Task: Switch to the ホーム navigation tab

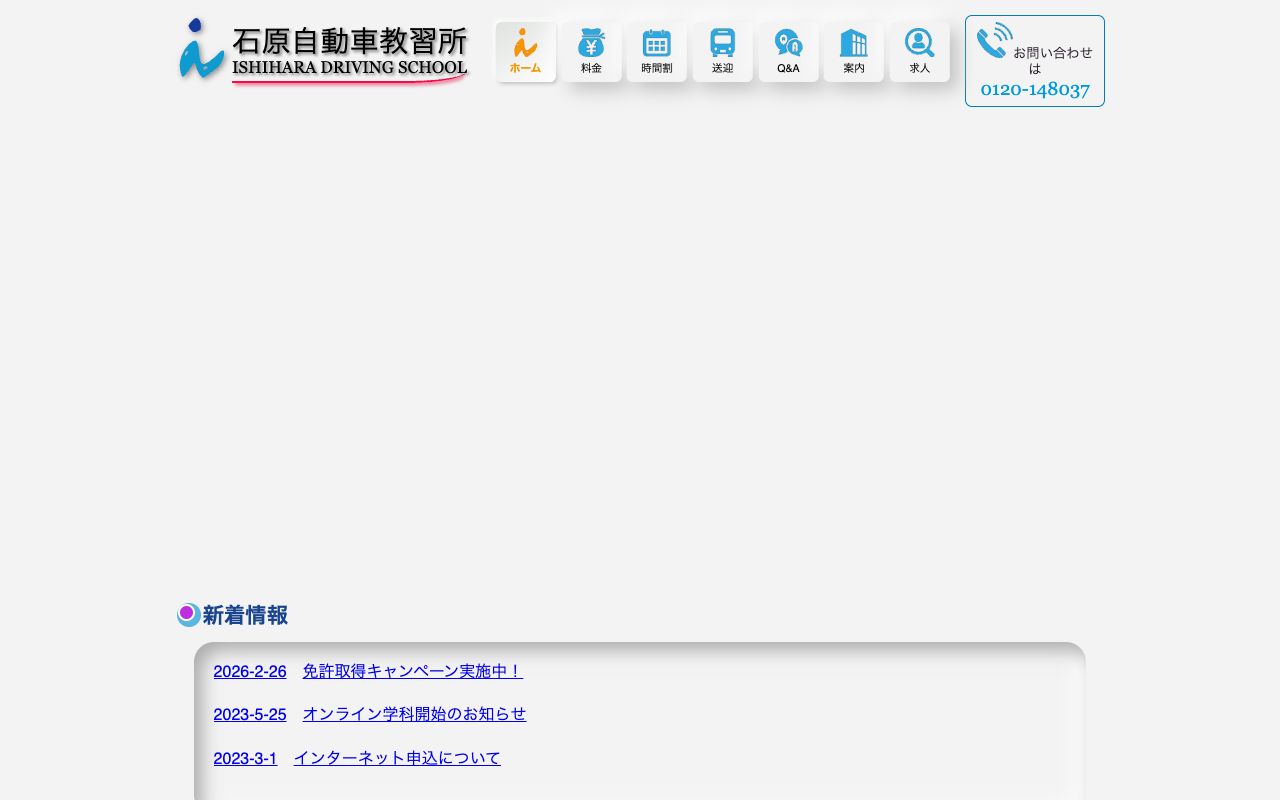Action: [525, 52]
